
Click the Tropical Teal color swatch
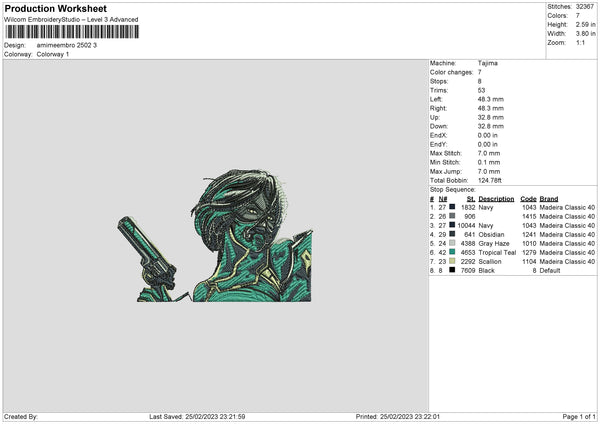click(452, 252)
